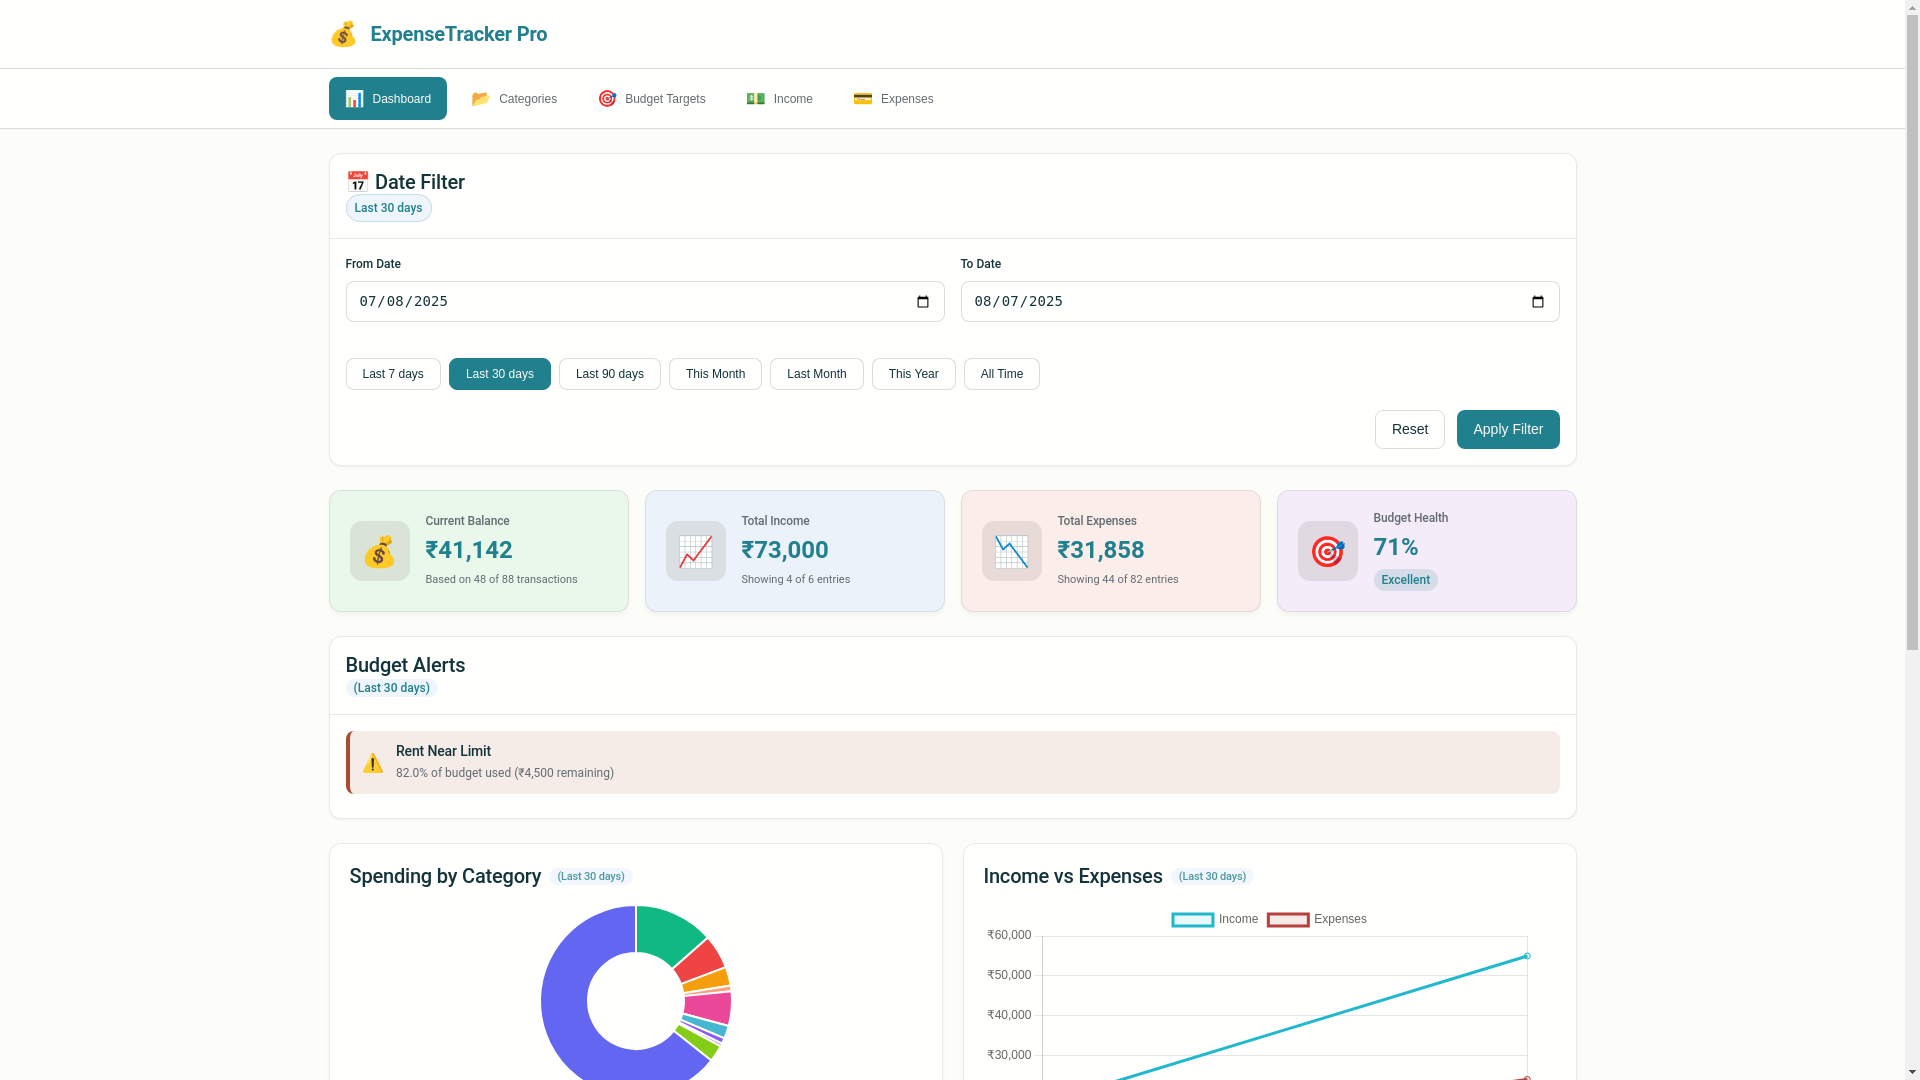Click the Income legend teal color box
Screen dimensions: 1920x1080
[x=1193, y=920]
